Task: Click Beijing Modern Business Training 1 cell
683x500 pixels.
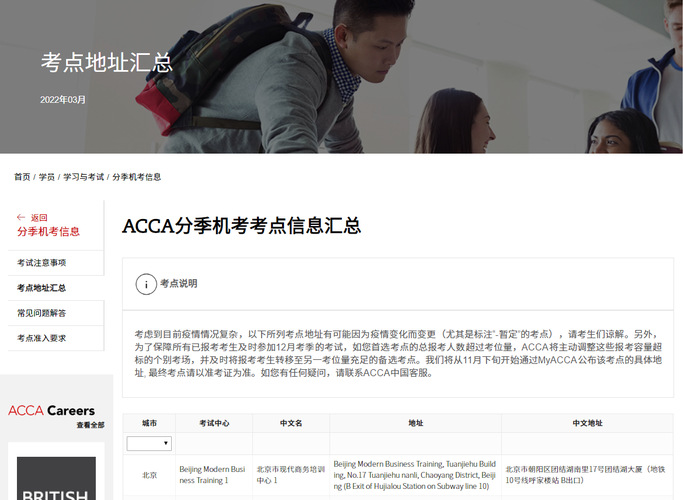Action: 211,474
